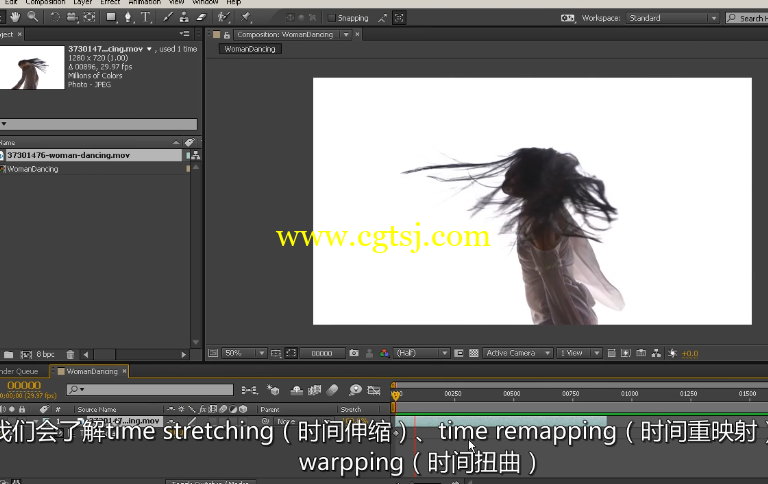Delete selected project item with trash icon
The image size is (768, 484).
70,354
